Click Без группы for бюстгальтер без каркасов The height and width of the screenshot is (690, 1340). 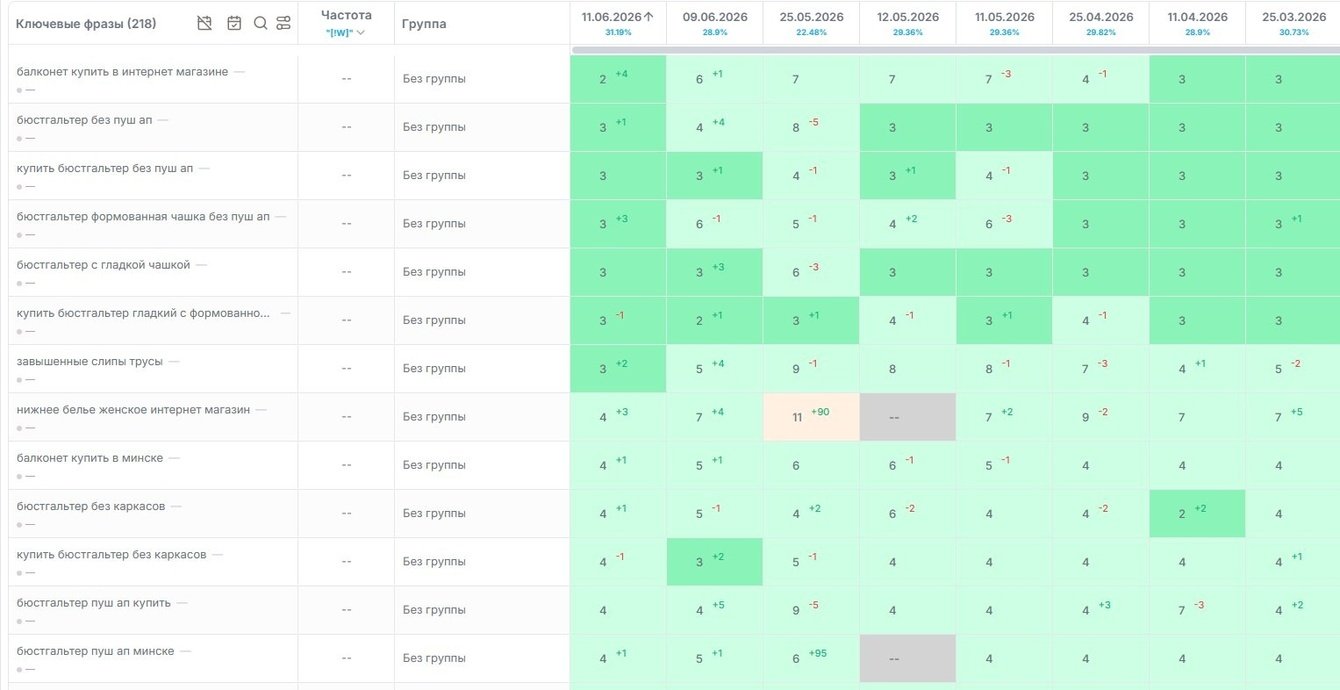pyautogui.click(x=434, y=513)
